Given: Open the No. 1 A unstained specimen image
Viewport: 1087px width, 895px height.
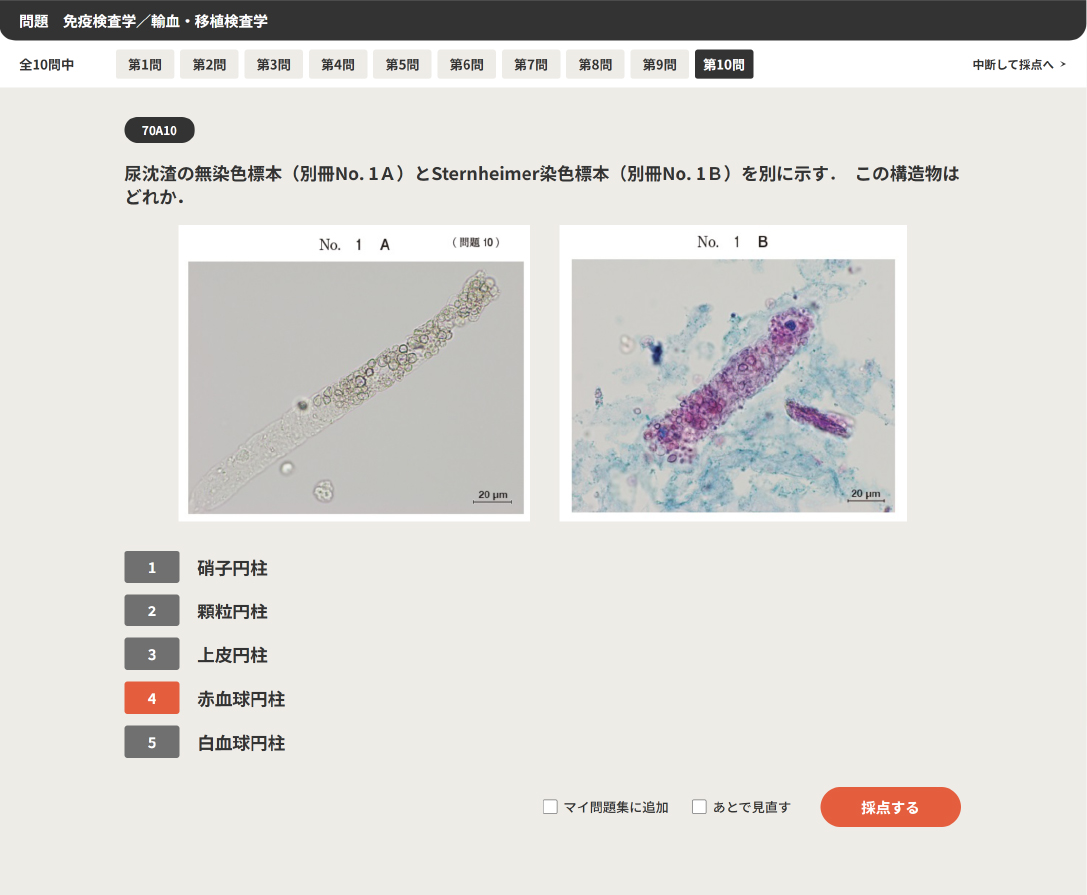Looking at the screenshot, I should 355,387.
